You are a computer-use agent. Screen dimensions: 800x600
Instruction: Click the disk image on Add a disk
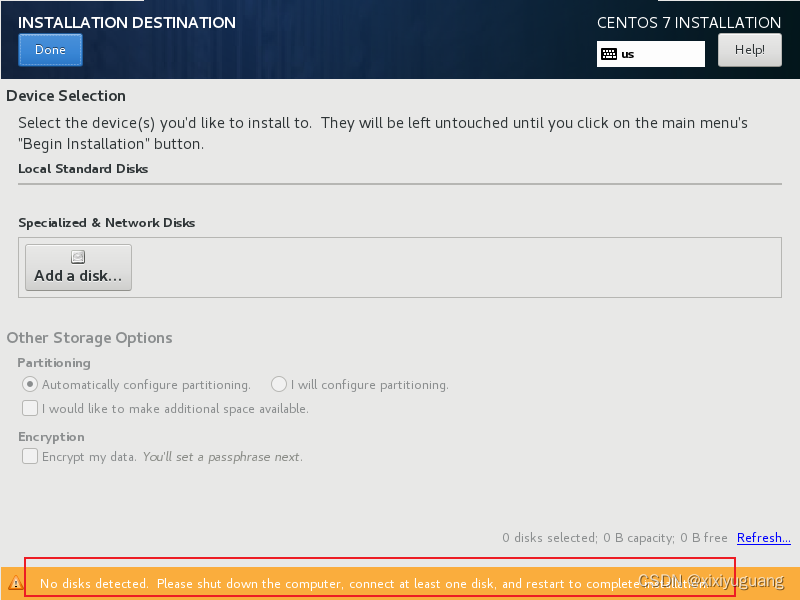(77, 257)
